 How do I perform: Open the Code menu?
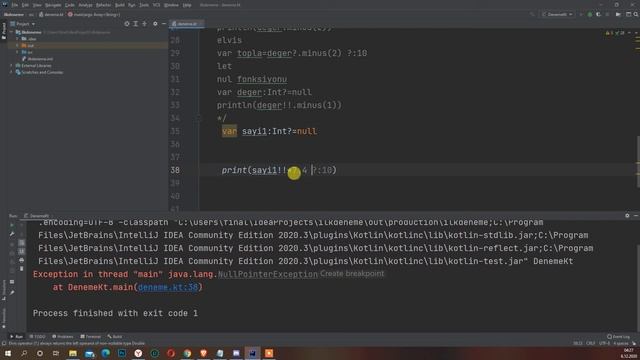tap(70, 5)
